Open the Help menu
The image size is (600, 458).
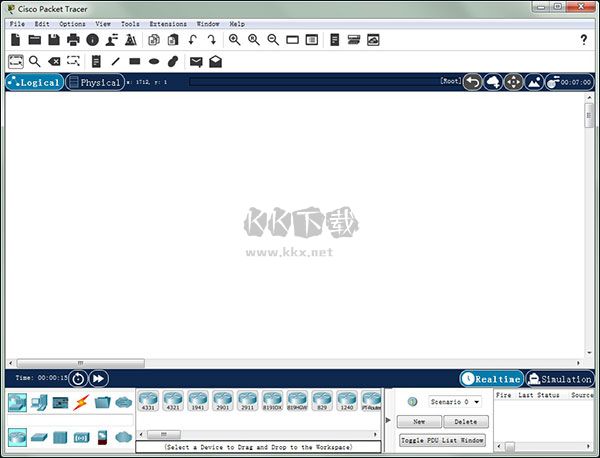[237, 24]
